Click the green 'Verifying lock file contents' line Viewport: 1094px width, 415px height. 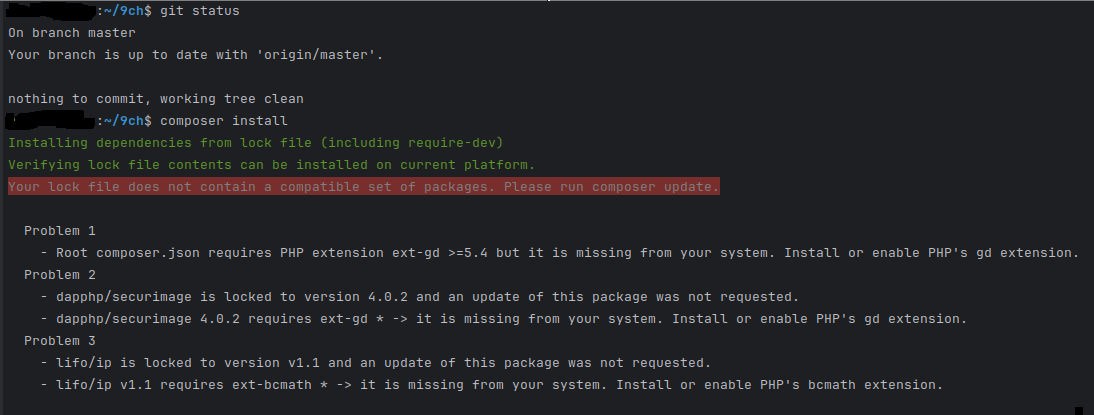tap(271, 165)
